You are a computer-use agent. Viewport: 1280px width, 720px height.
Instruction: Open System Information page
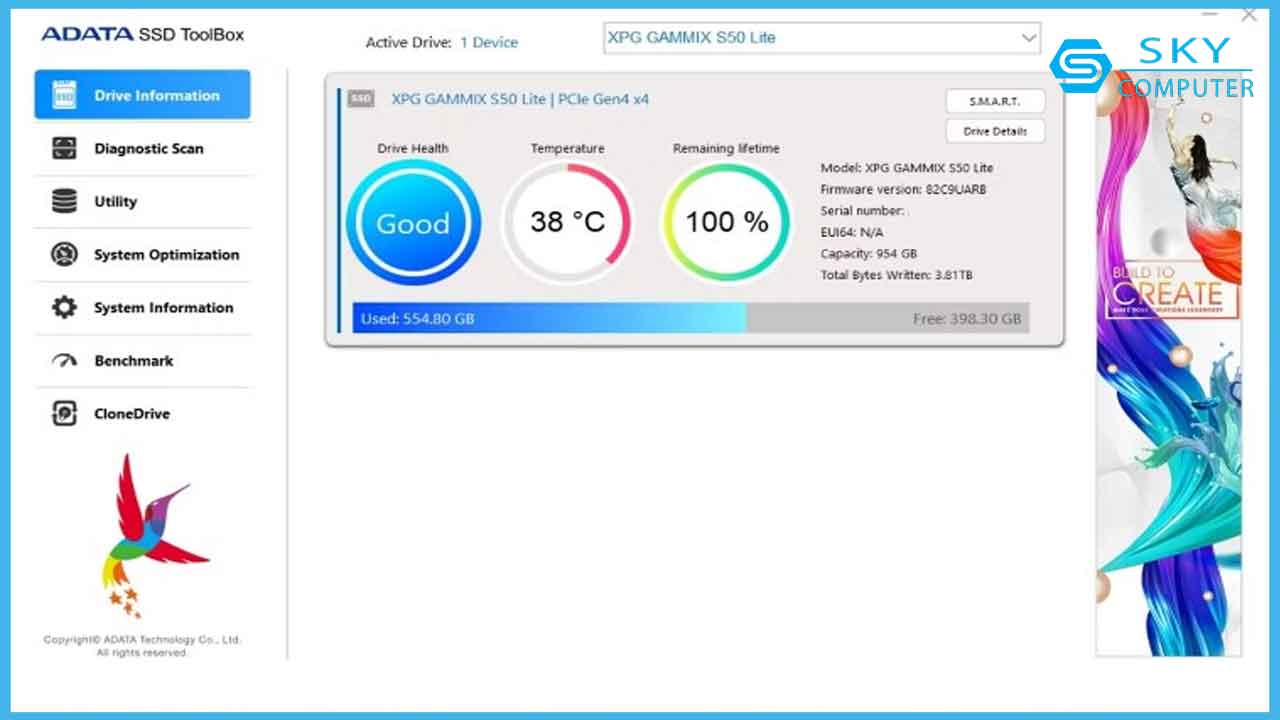click(142, 307)
